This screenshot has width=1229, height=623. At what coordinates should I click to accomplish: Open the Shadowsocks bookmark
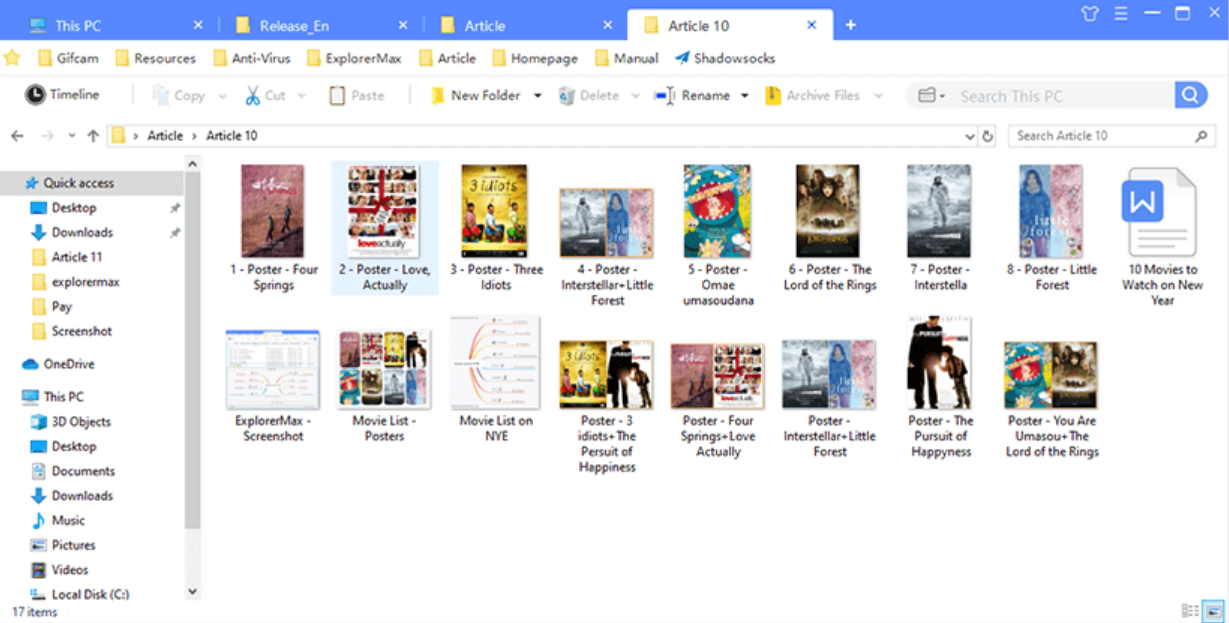click(726, 58)
